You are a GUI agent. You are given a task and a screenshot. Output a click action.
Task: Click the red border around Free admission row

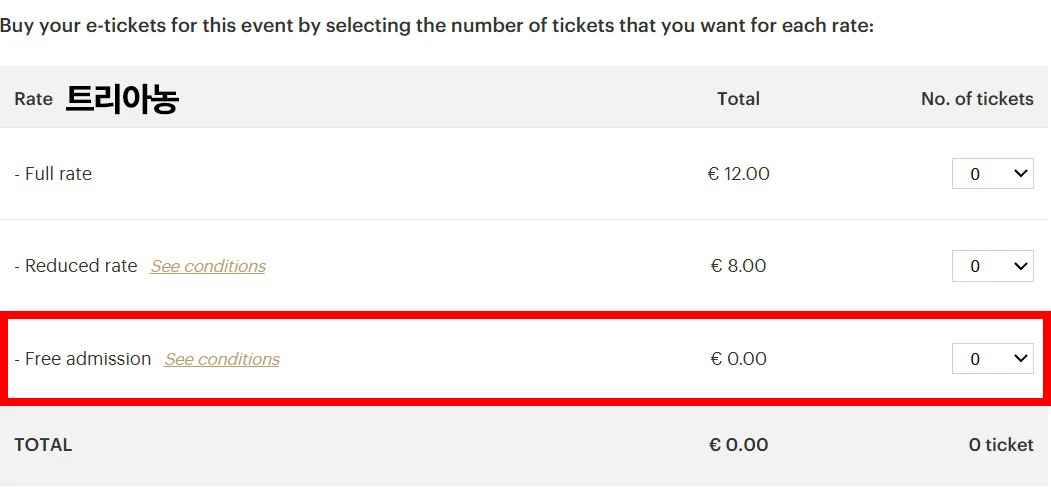525,316
